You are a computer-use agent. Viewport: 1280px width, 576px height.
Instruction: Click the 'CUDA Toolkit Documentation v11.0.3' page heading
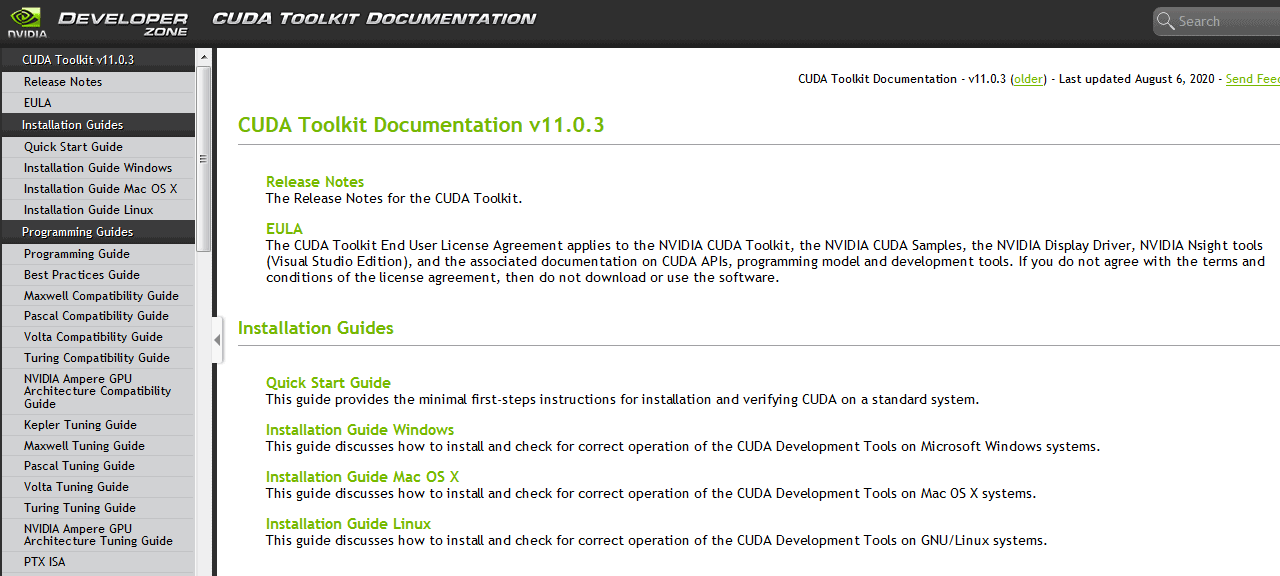coord(421,125)
